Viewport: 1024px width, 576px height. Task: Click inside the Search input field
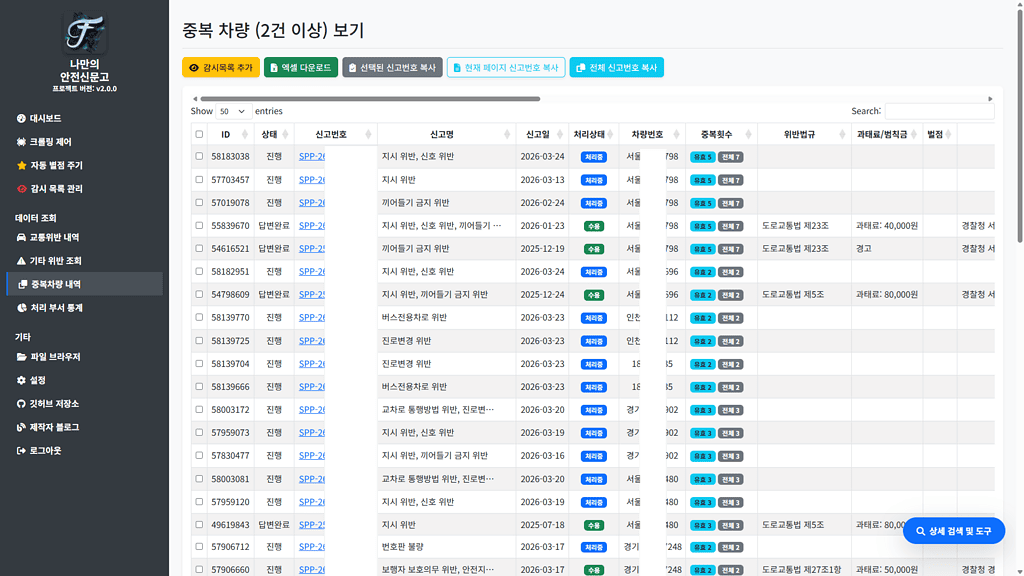(940, 110)
